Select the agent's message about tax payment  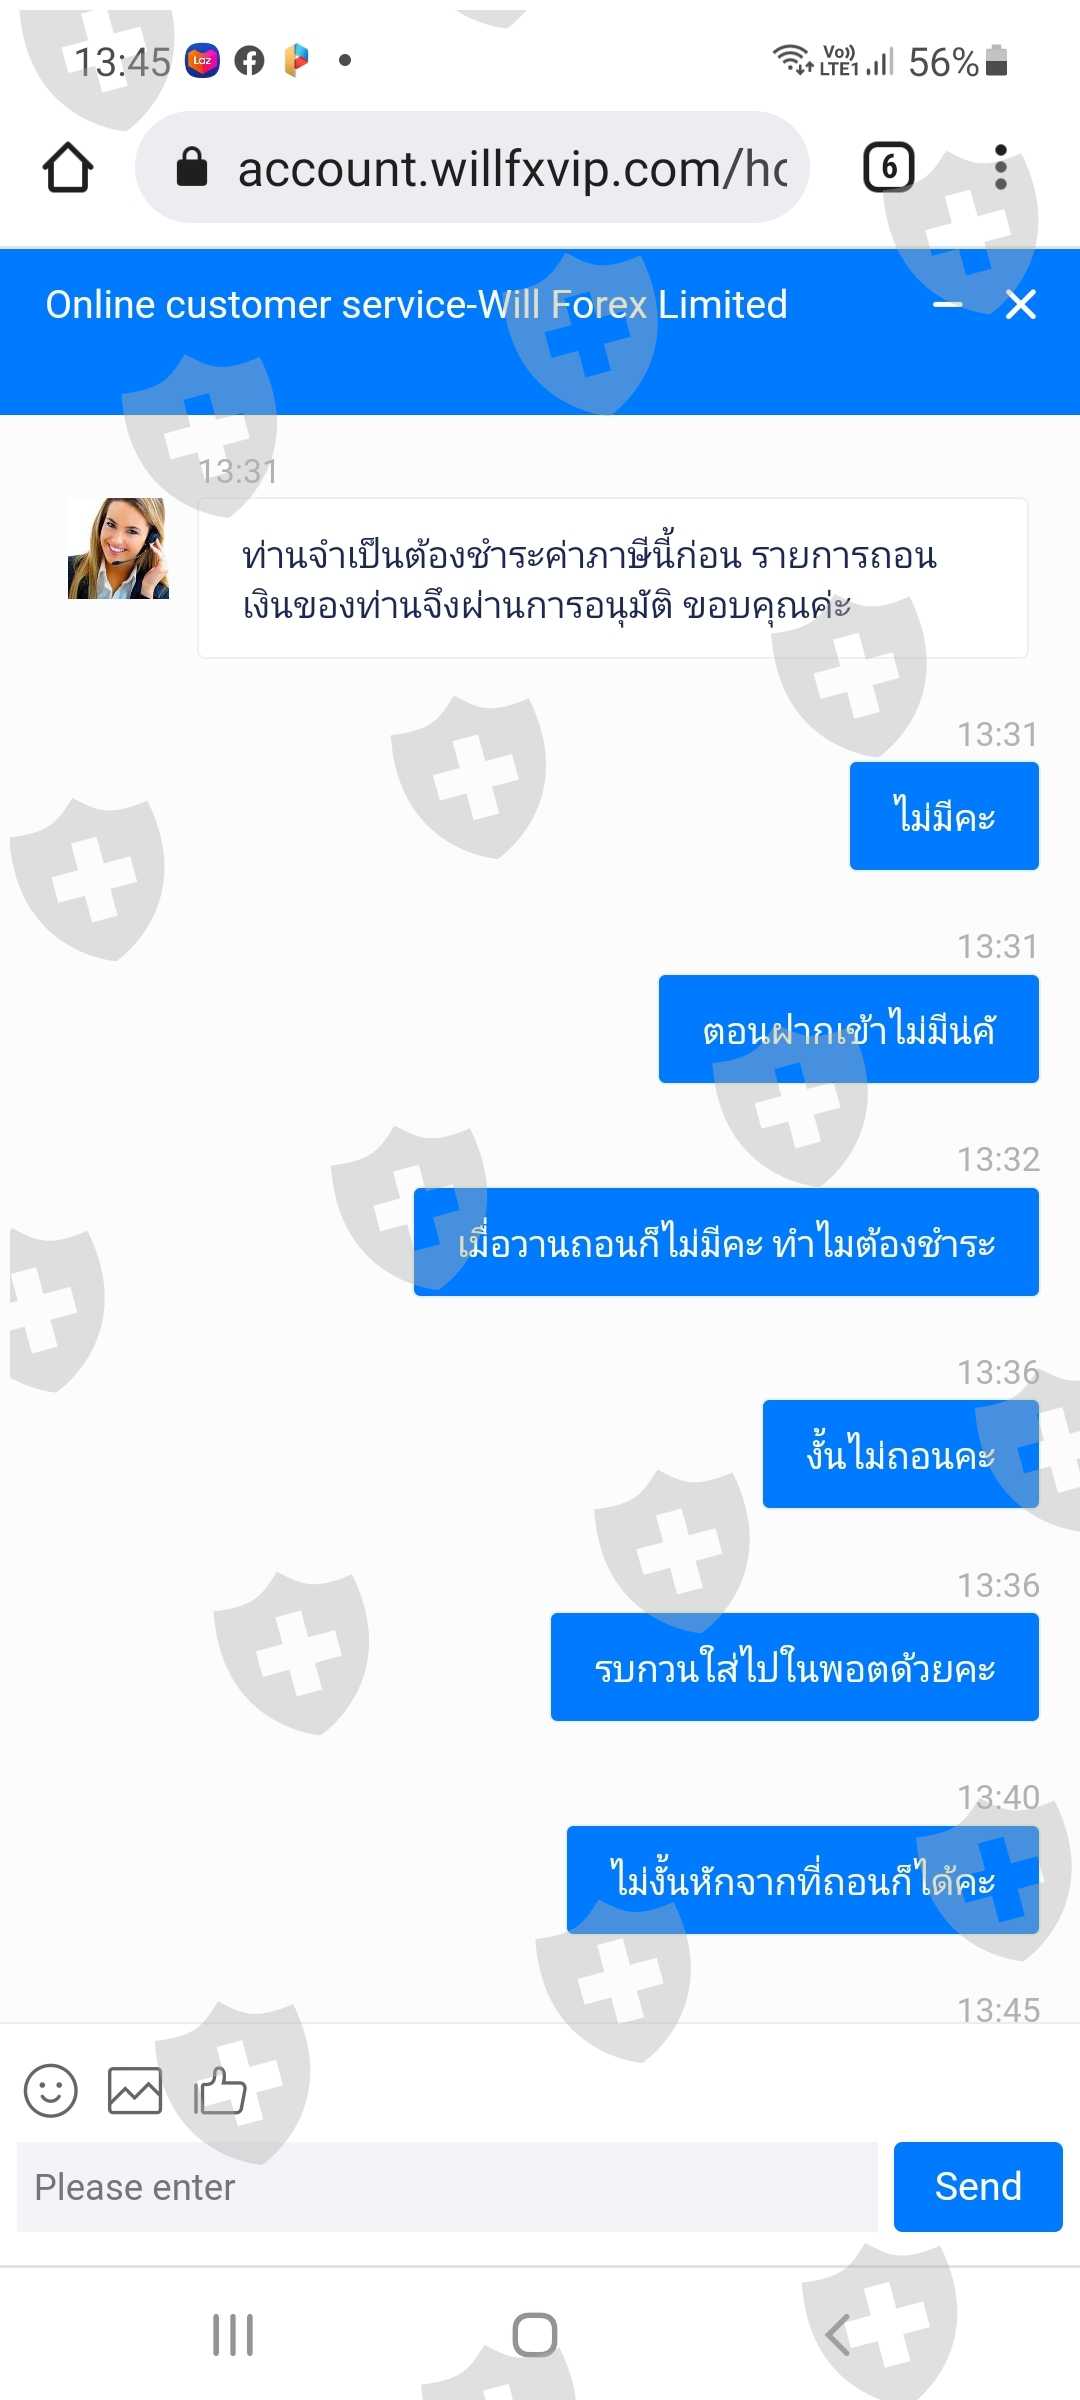tap(613, 578)
